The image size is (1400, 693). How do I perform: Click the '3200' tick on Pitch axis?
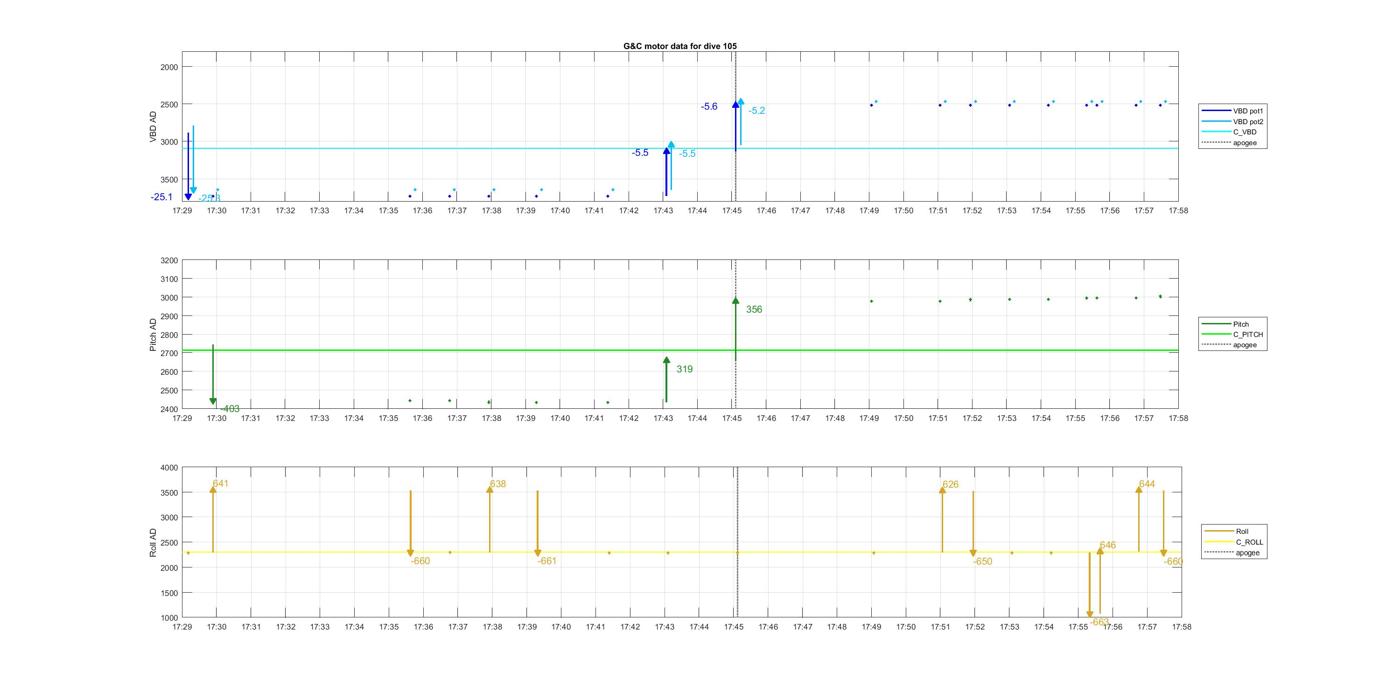(x=168, y=260)
